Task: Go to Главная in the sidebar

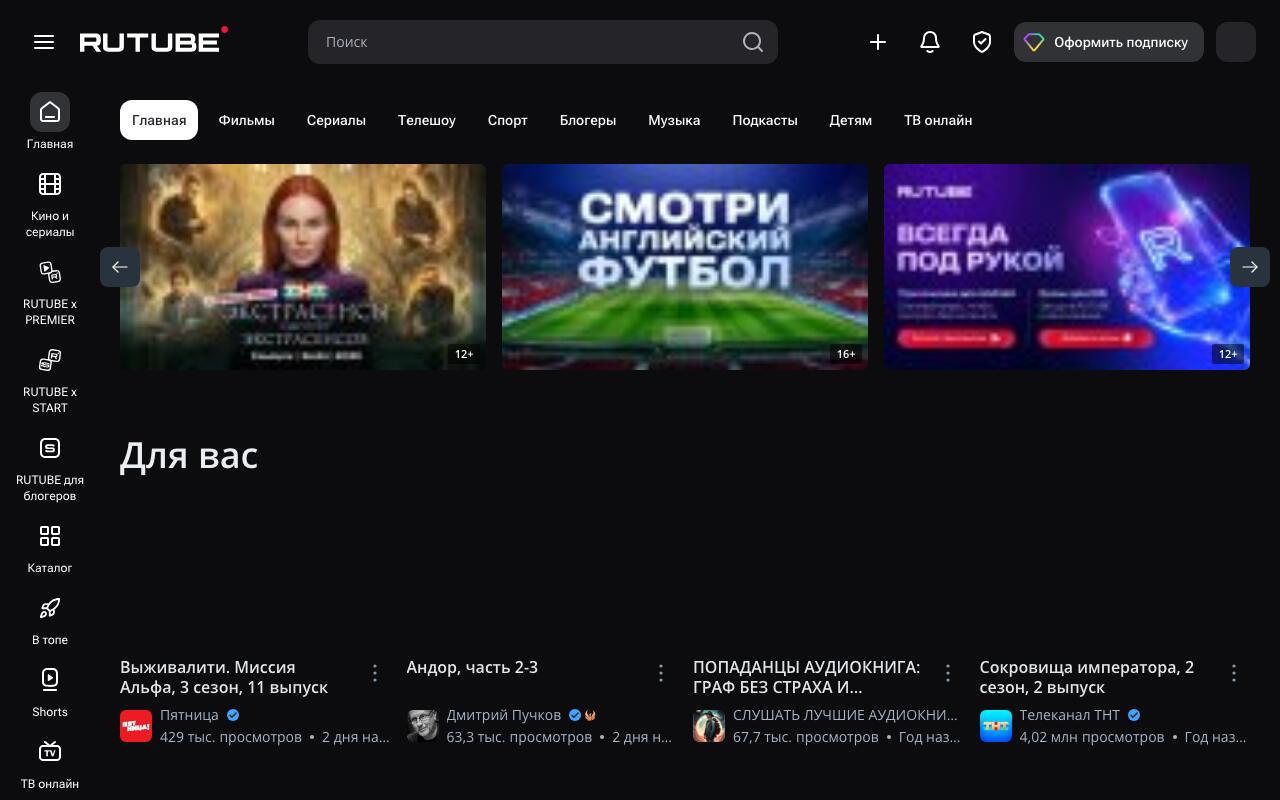Action: [x=50, y=122]
